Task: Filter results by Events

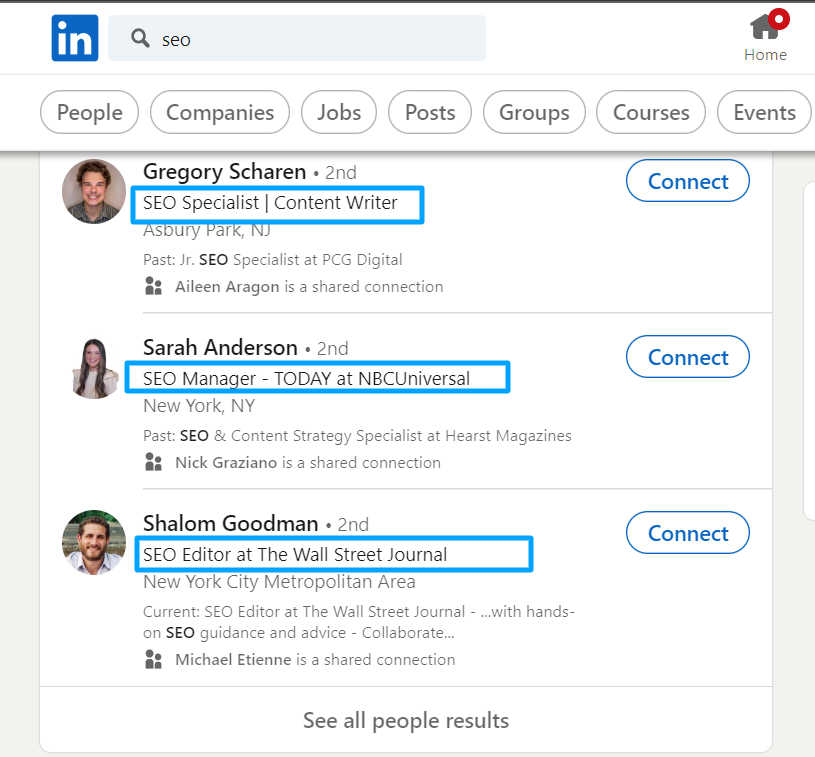Action: (x=764, y=112)
